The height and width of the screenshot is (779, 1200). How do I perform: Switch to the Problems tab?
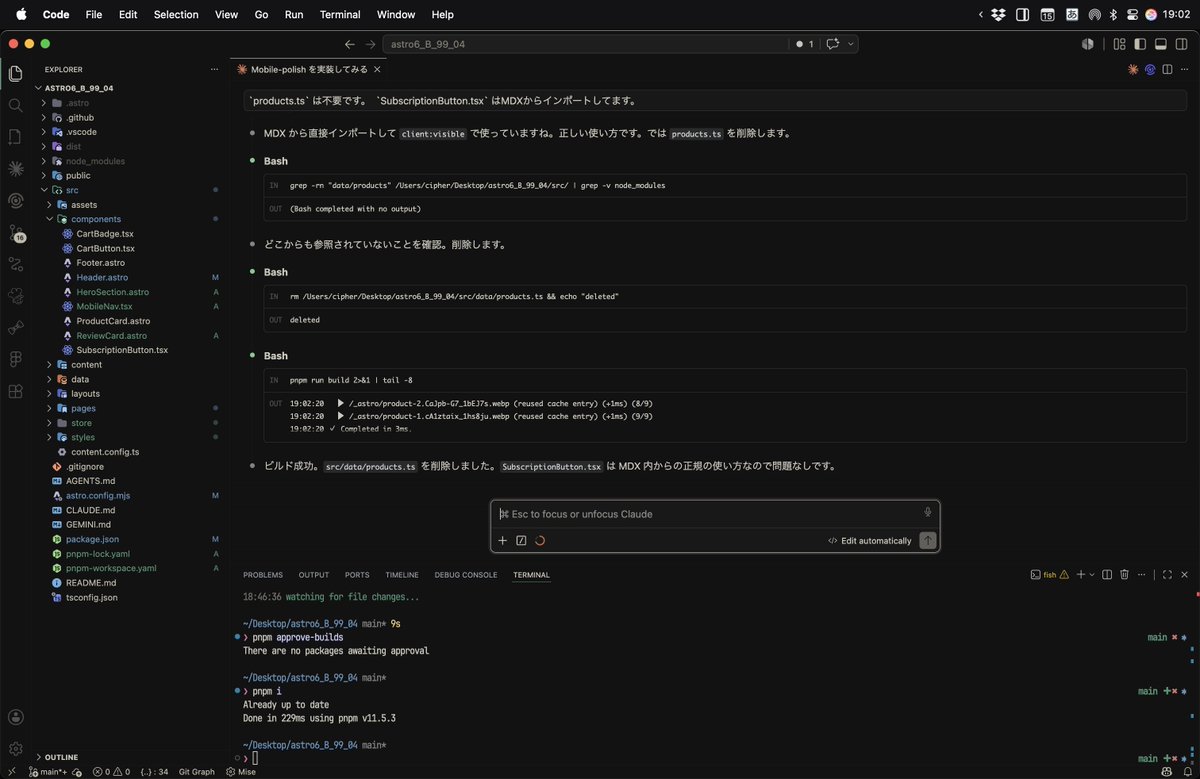263,575
